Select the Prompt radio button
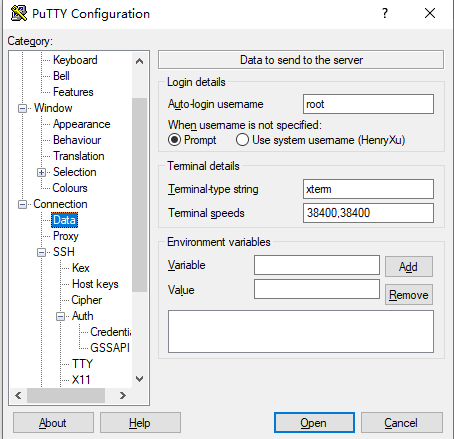 (x=175, y=140)
